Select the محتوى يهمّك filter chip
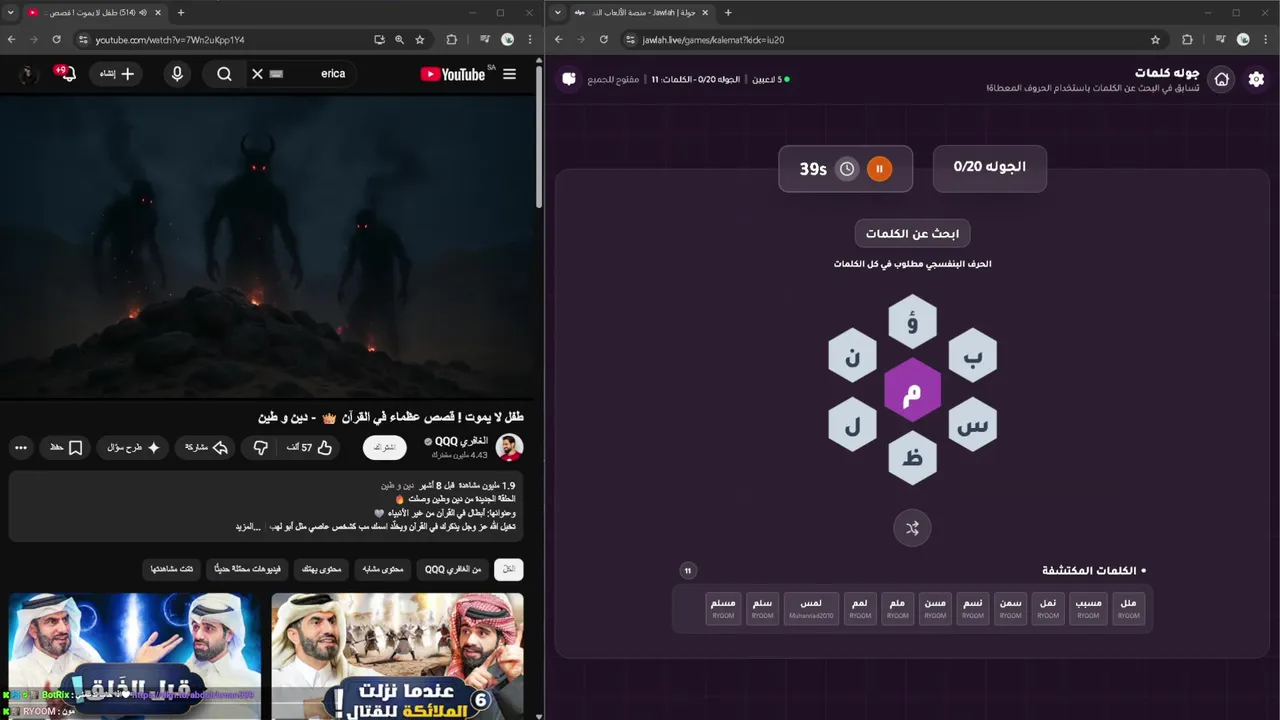Image resolution: width=1280 pixels, height=720 pixels. click(321, 569)
